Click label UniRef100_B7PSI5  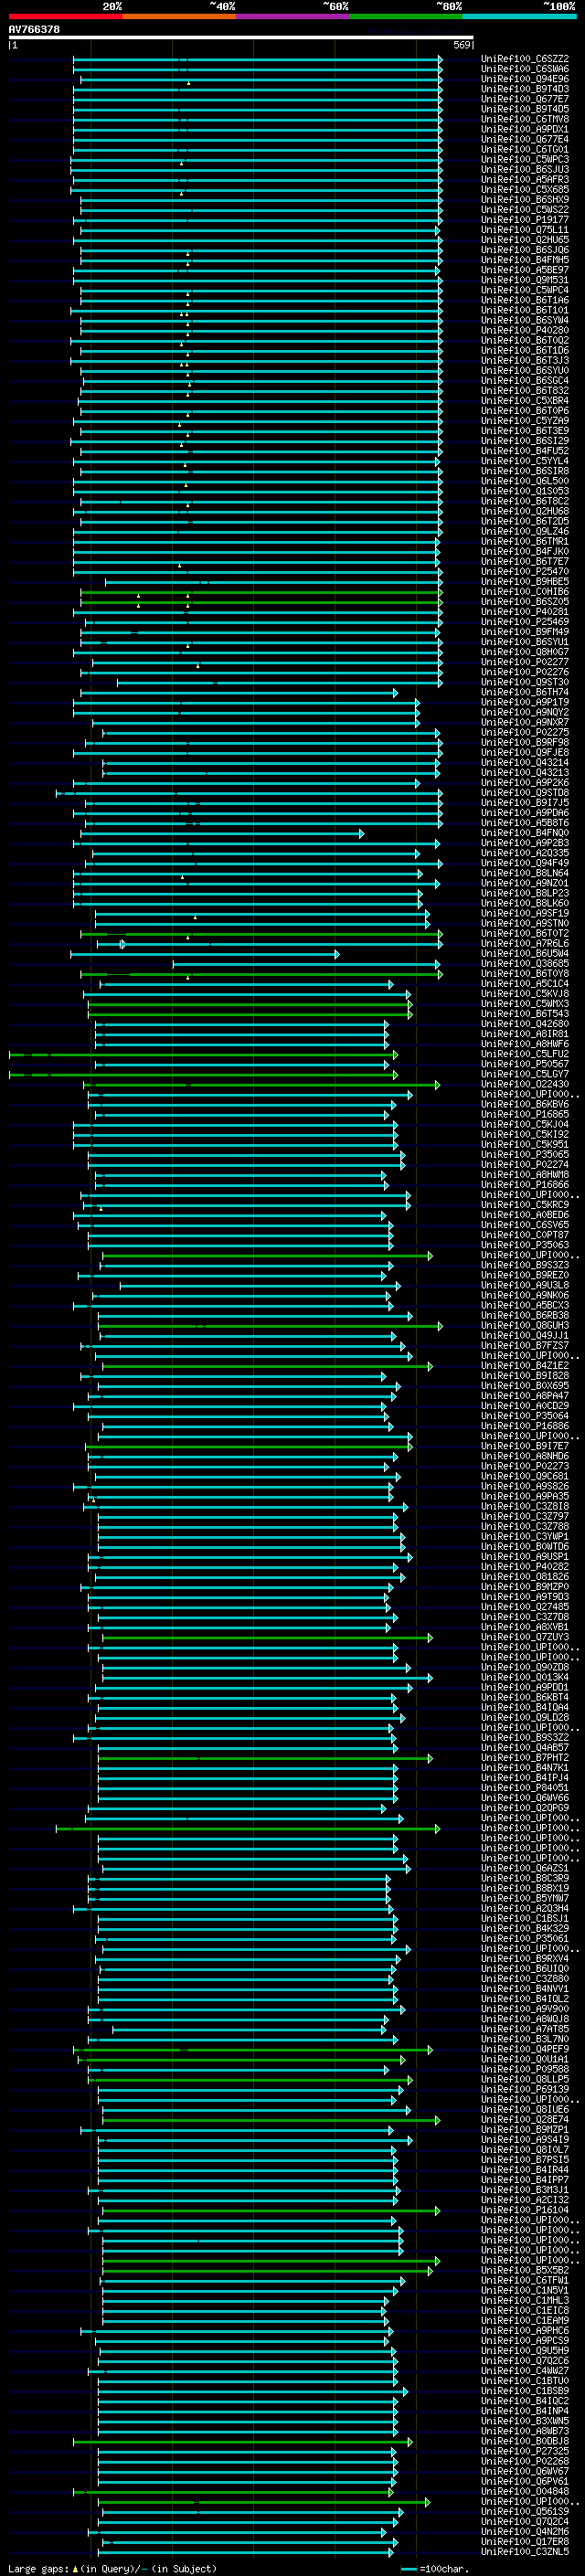[x=525, y=2160]
